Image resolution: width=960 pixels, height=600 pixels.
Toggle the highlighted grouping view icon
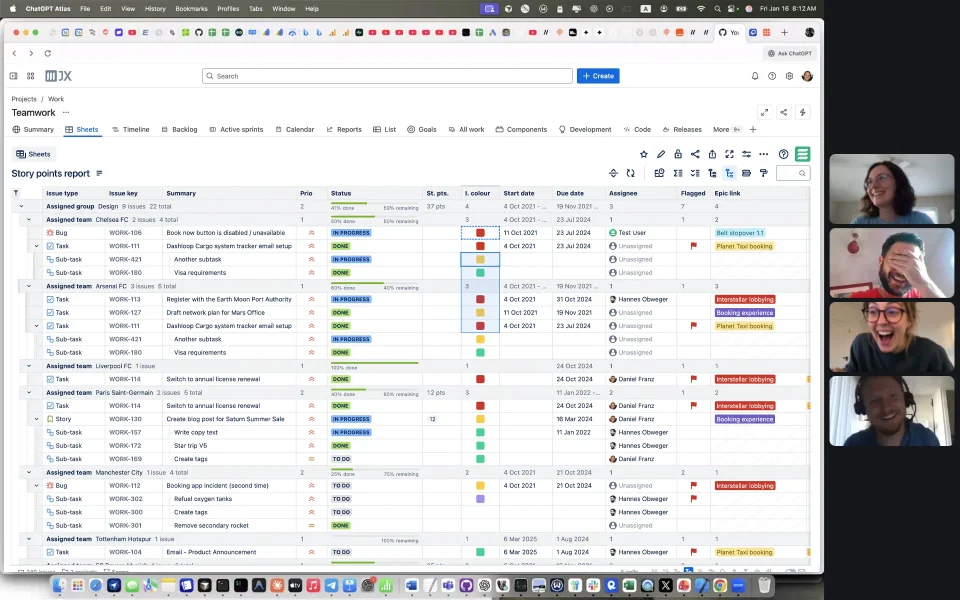pos(729,173)
